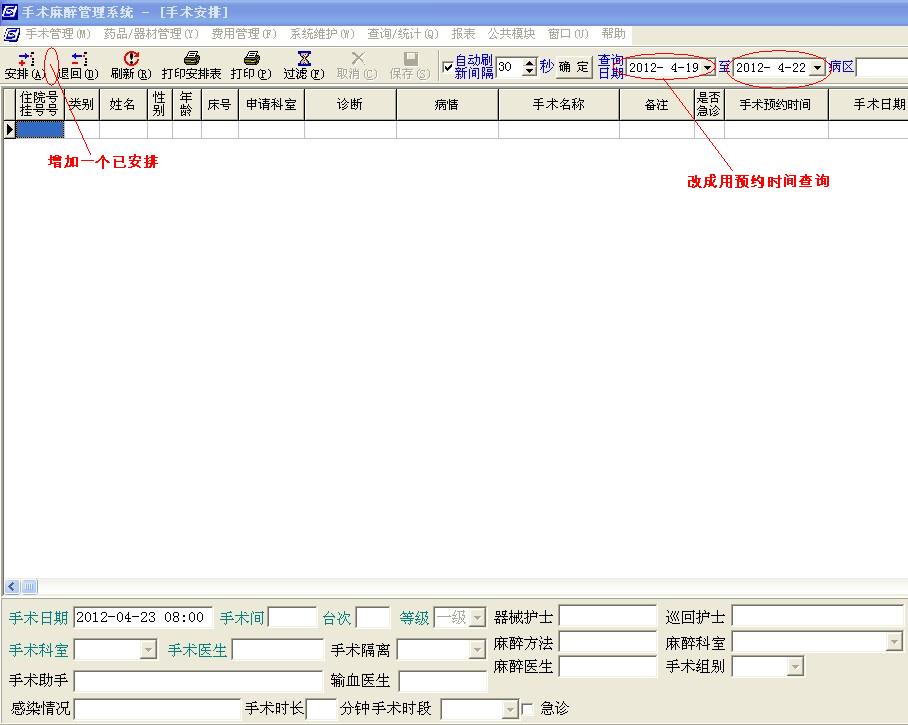Toggle the 自动刷新间隔 checkbox

(x=448, y=67)
